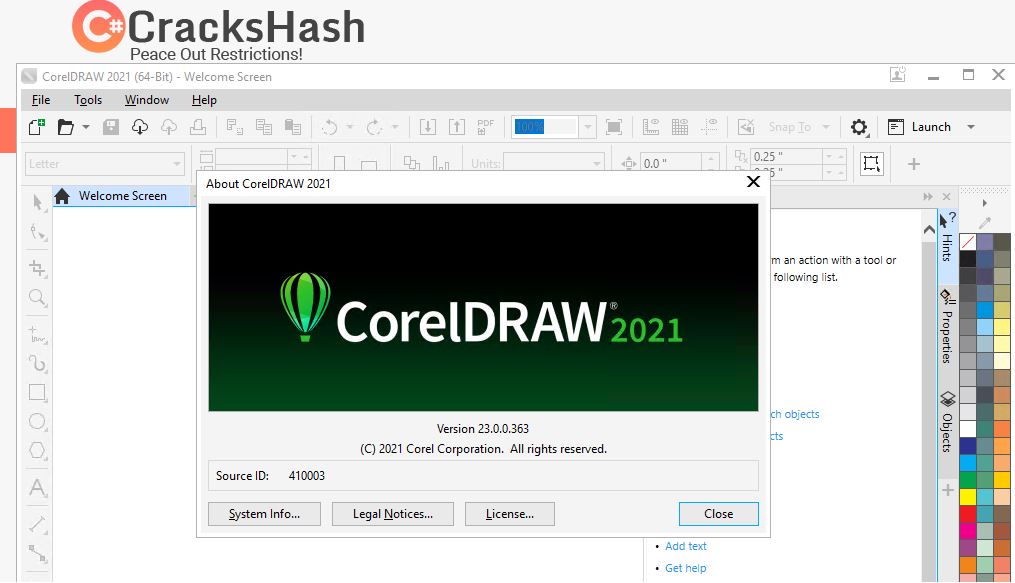The image size is (1015, 583).
Task: Pick the yellow swatch in palette
Action: (968, 497)
